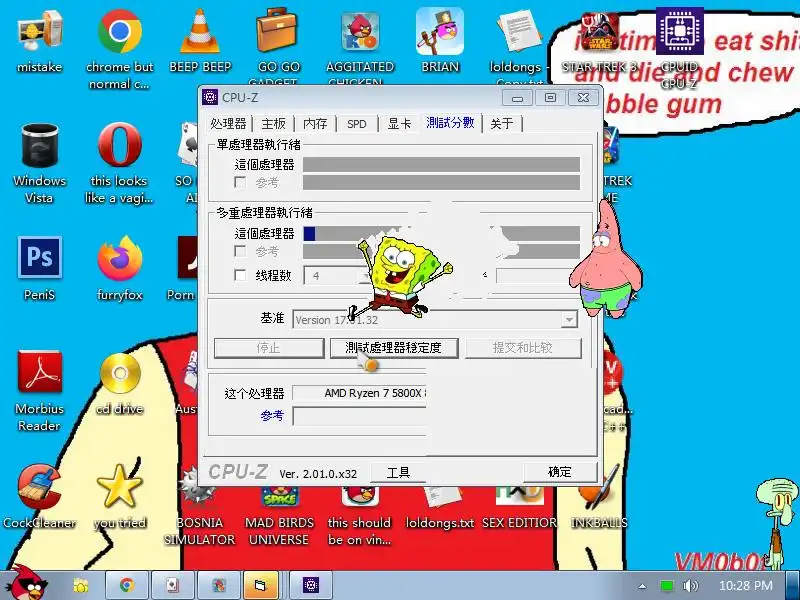Click the 提交和比較 button
Viewport: 800px width, 600px height.
(x=523, y=348)
